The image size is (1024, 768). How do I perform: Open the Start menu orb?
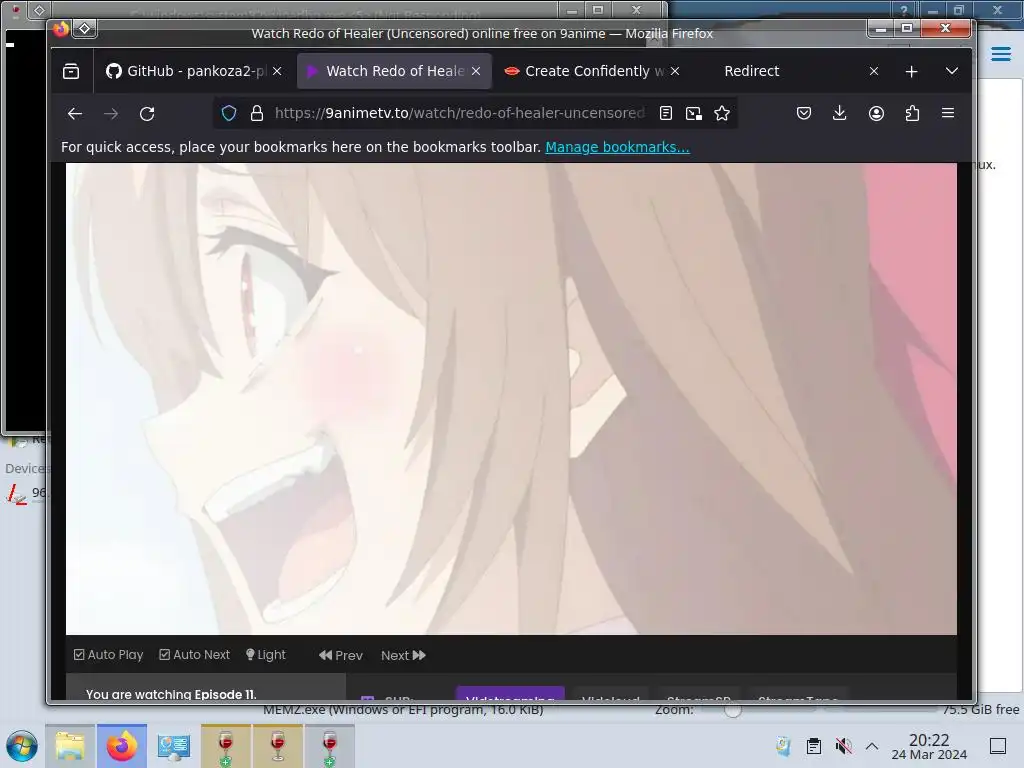tap(22, 746)
